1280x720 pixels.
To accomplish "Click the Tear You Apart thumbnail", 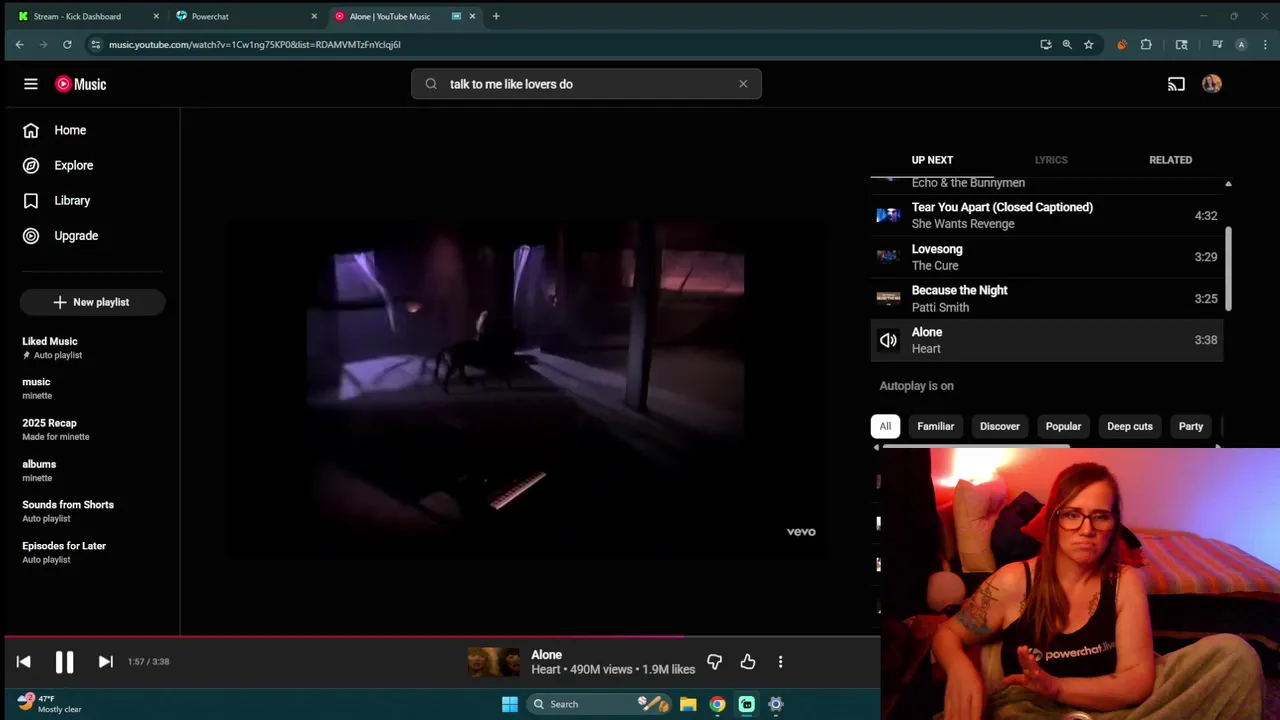I will 888,215.
